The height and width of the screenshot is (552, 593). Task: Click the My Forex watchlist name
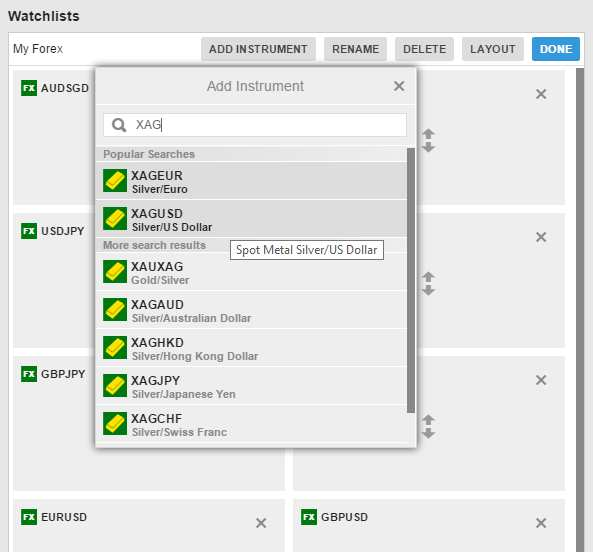38,49
